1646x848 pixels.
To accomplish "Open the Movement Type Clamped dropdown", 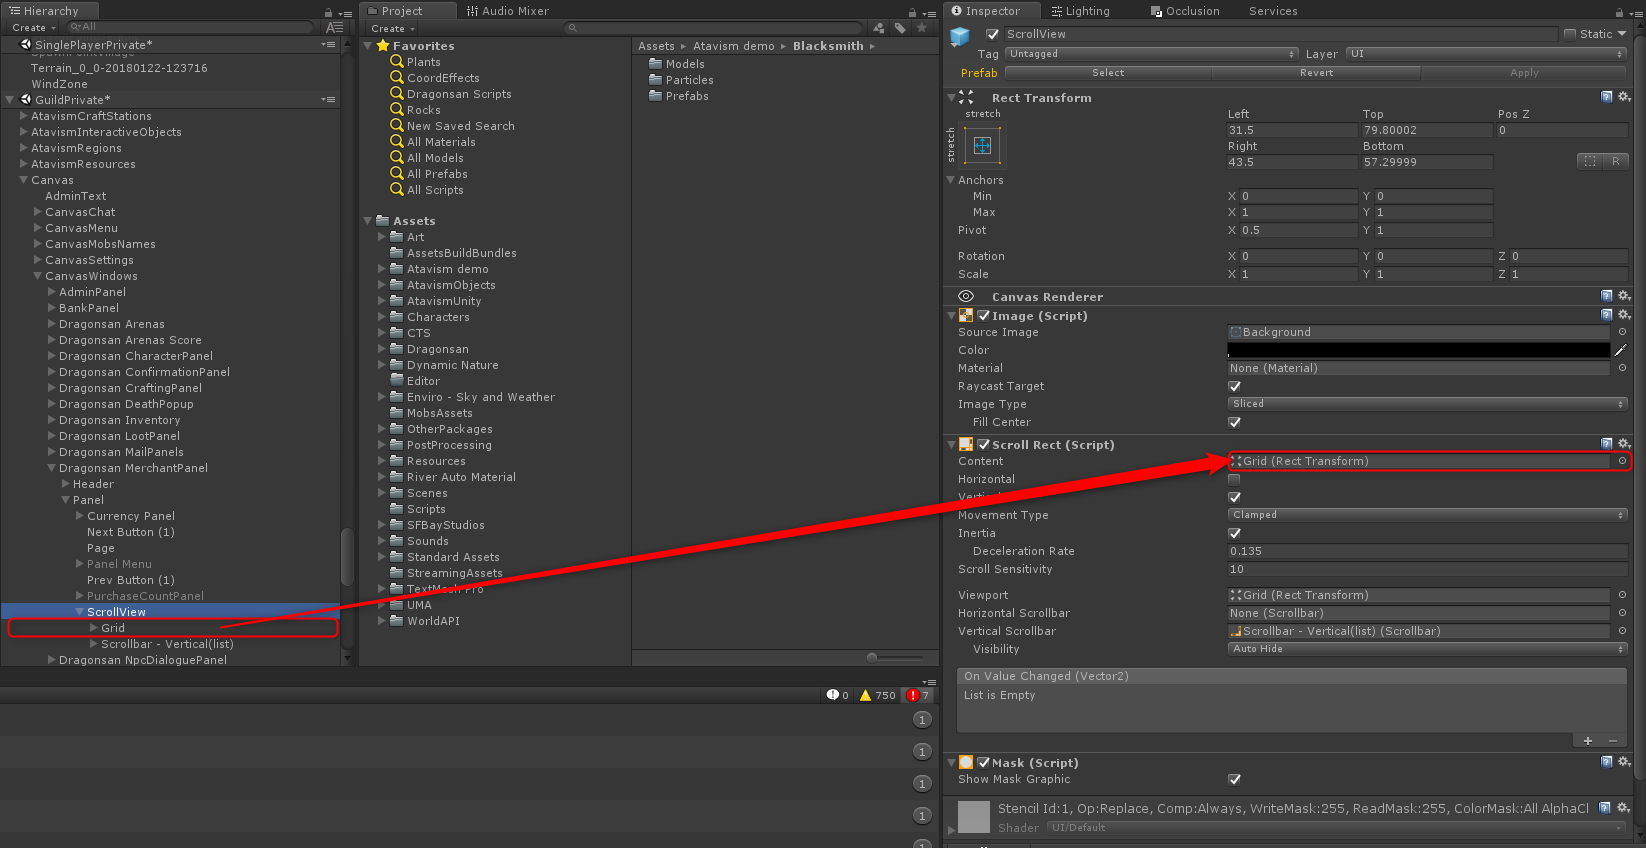I will 1427,515.
